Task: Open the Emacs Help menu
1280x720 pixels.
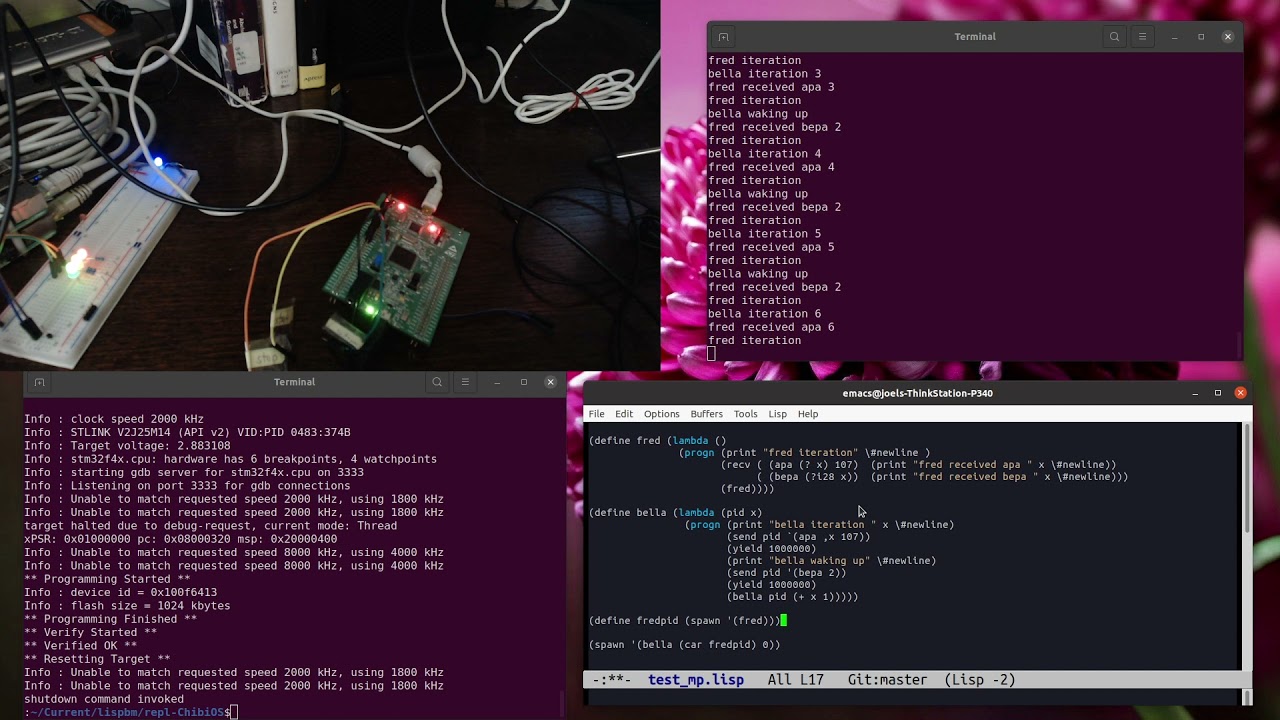Action: pyautogui.click(x=808, y=414)
